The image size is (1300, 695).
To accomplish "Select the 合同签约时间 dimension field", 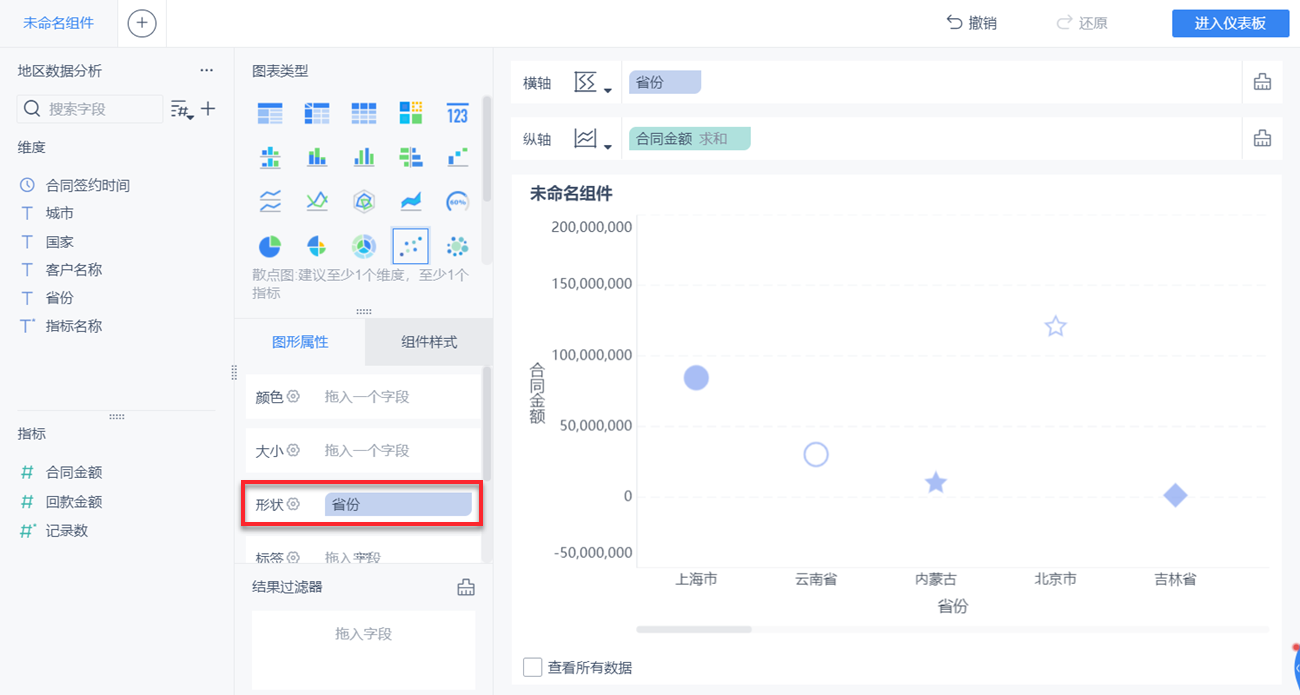I will pyautogui.click(x=88, y=185).
